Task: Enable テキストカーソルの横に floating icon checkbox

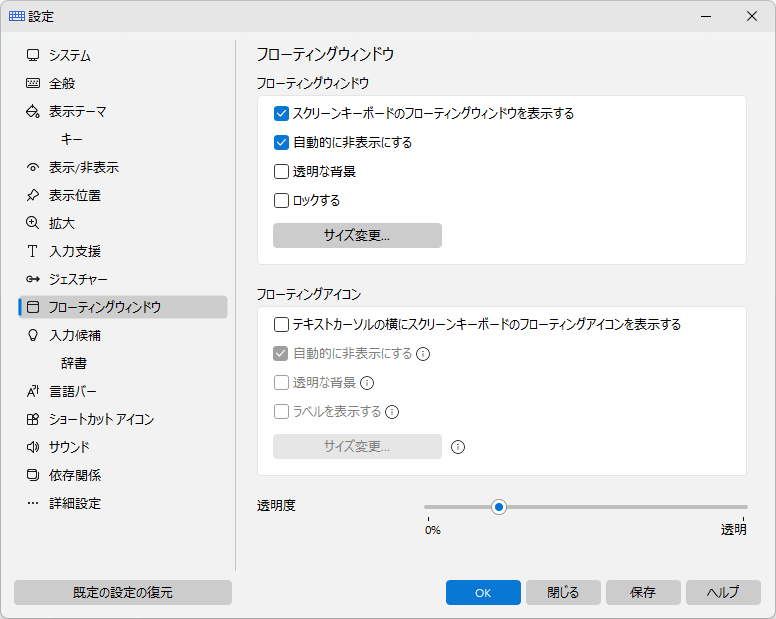Action: tap(281, 325)
